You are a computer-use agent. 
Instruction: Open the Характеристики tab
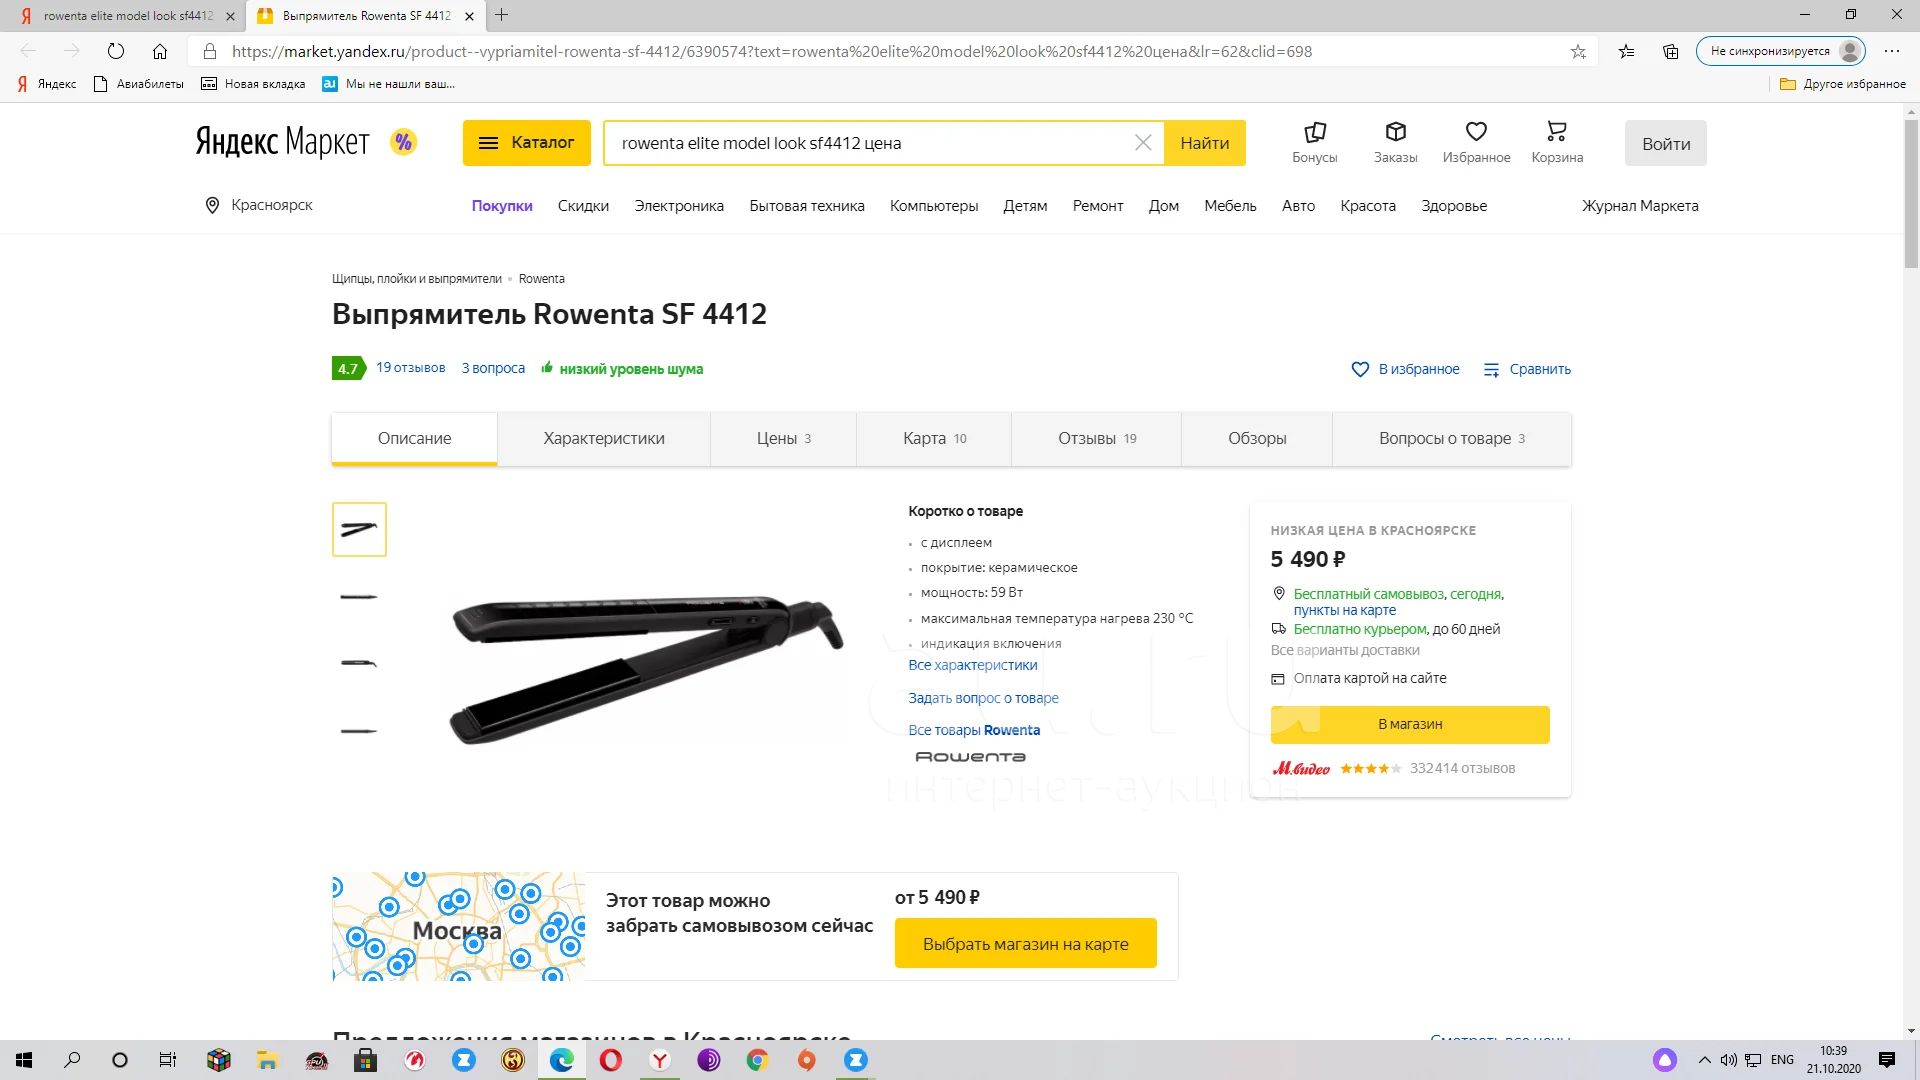coord(603,438)
